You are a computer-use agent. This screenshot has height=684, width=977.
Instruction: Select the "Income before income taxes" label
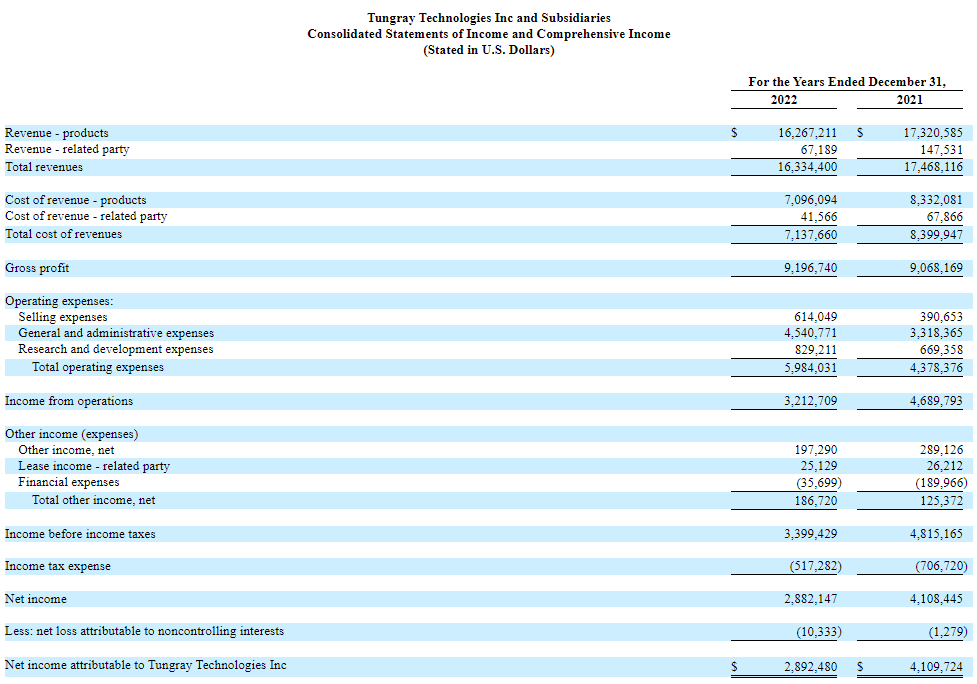point(80,534)
